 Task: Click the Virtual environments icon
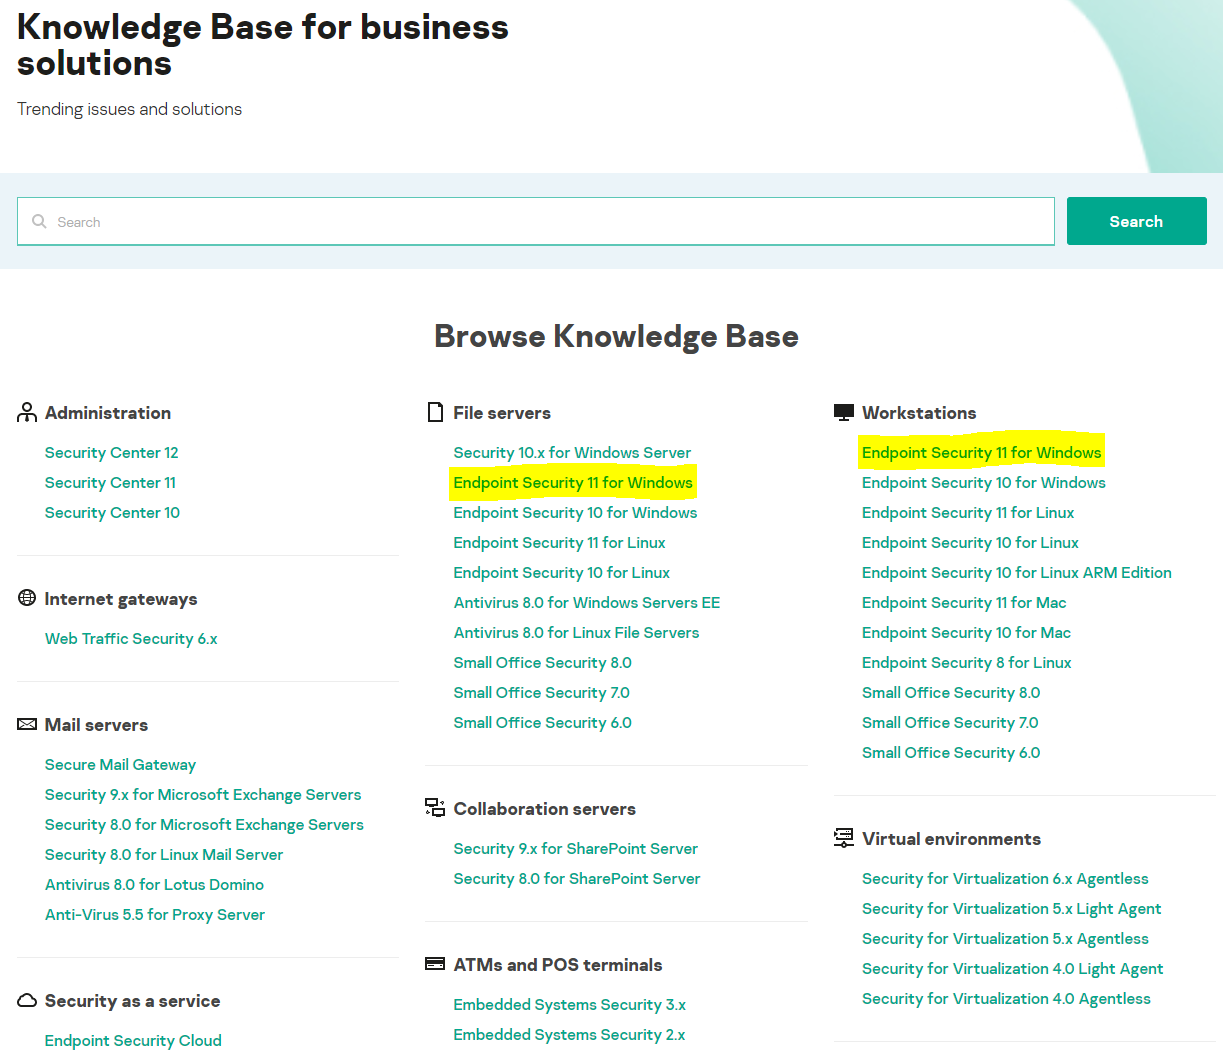pyautogui.click(x=844, y=838)
